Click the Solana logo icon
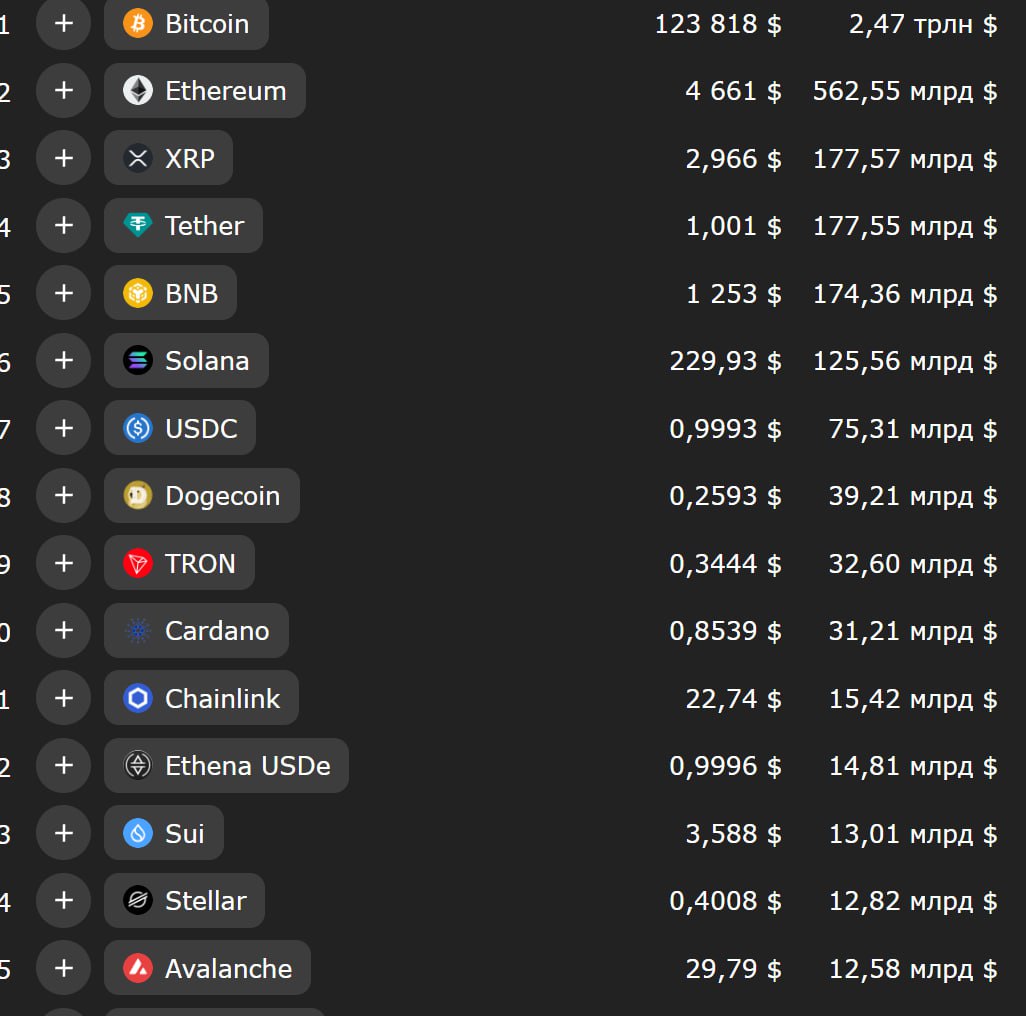 click(x=138, y=361)
